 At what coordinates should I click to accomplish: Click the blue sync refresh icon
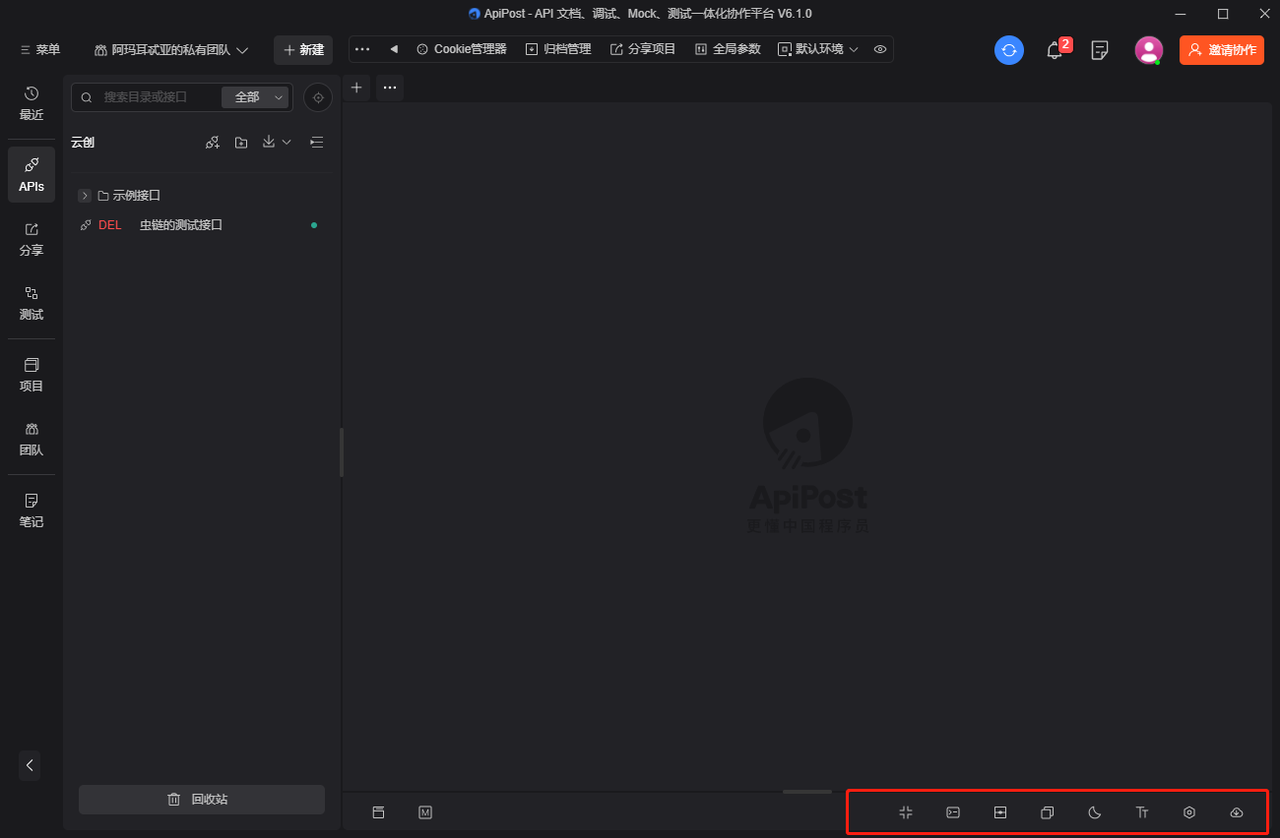(1009, 50)
